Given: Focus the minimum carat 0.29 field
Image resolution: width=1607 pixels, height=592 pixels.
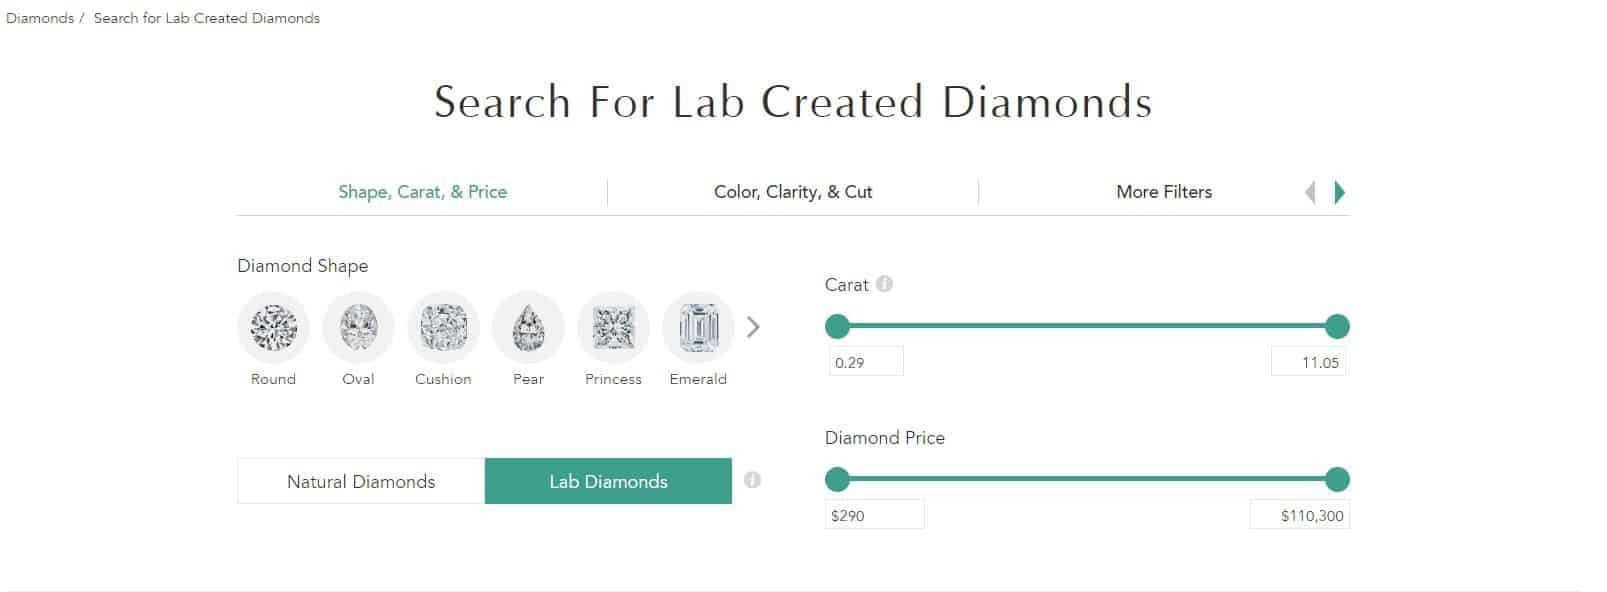Looking at the screenshot, I should coord(866,362).
